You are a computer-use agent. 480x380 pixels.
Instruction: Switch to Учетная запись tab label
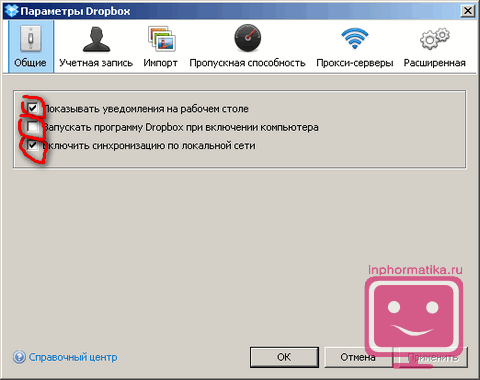tap(96, 63)
